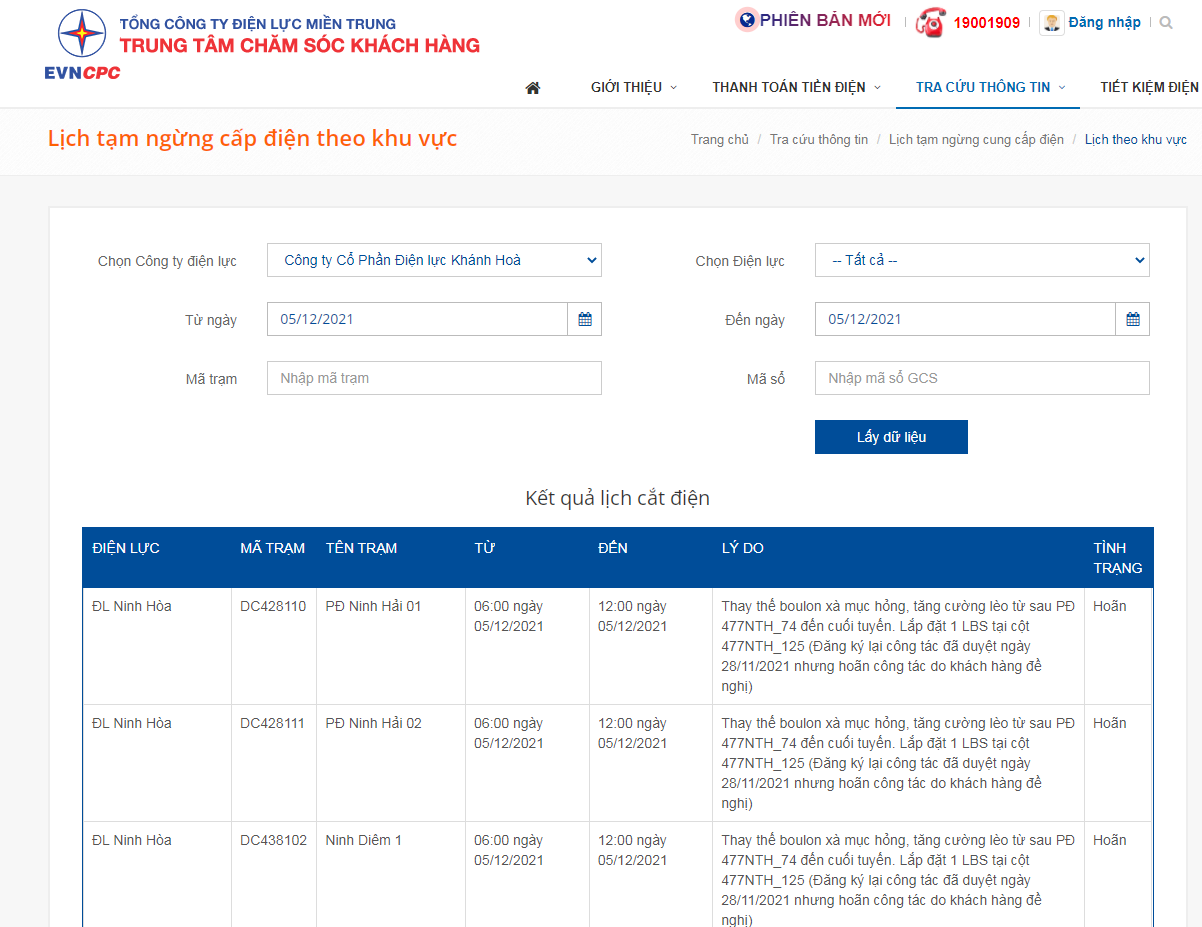This screenshot has width=1202, height=927.
Task: Click the TÌNH TRẠNG column header
Action: coord(1118,558)
